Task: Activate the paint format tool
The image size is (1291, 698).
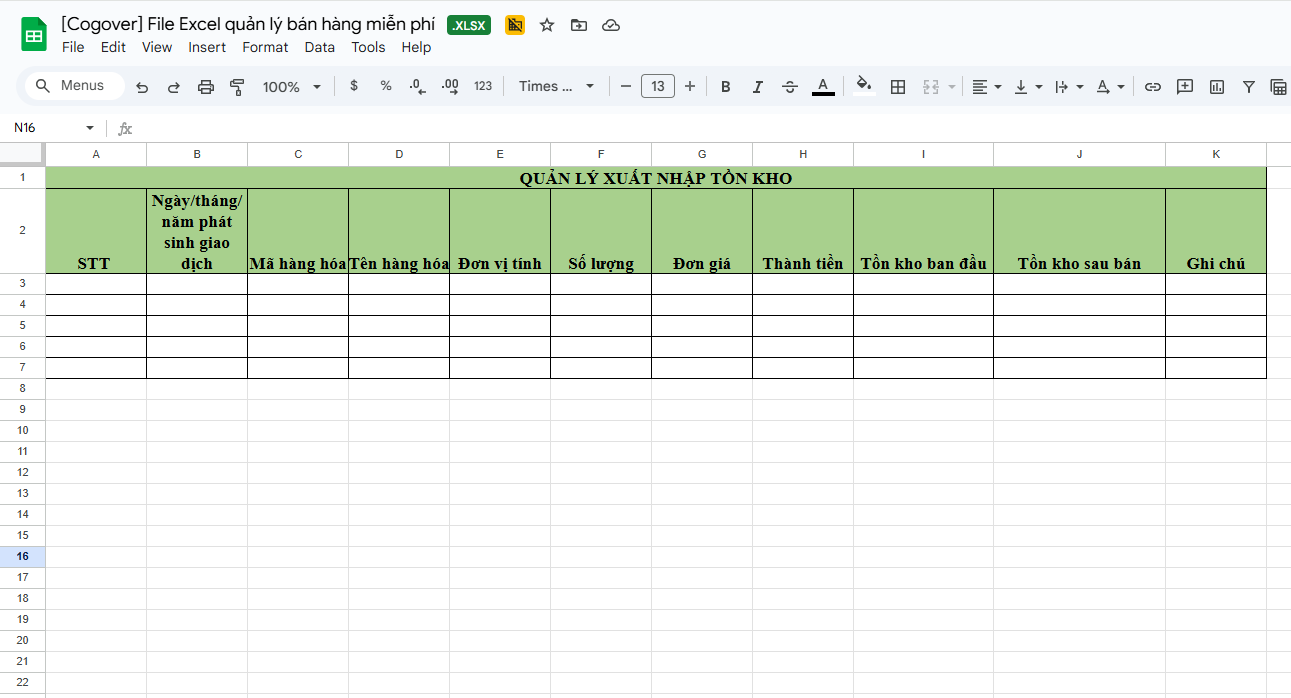Action: 237,87
